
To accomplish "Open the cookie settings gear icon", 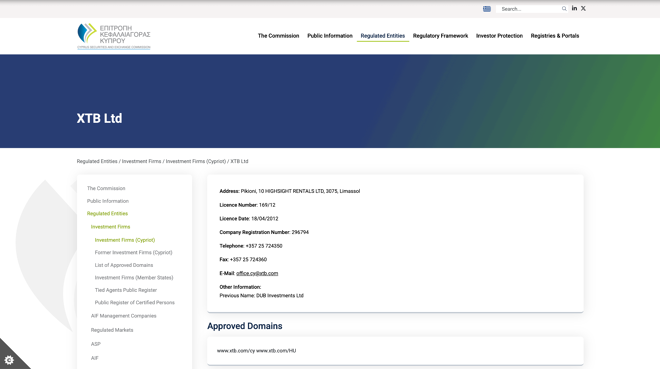I will coord(9,360).
